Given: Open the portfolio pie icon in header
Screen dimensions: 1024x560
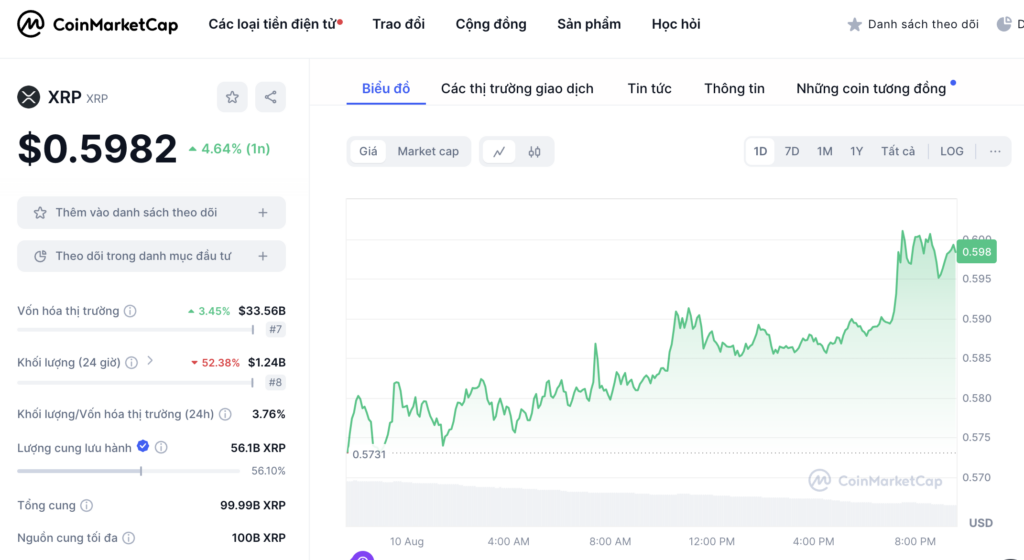Looking at the screenshot, I should coord(1004,25).
